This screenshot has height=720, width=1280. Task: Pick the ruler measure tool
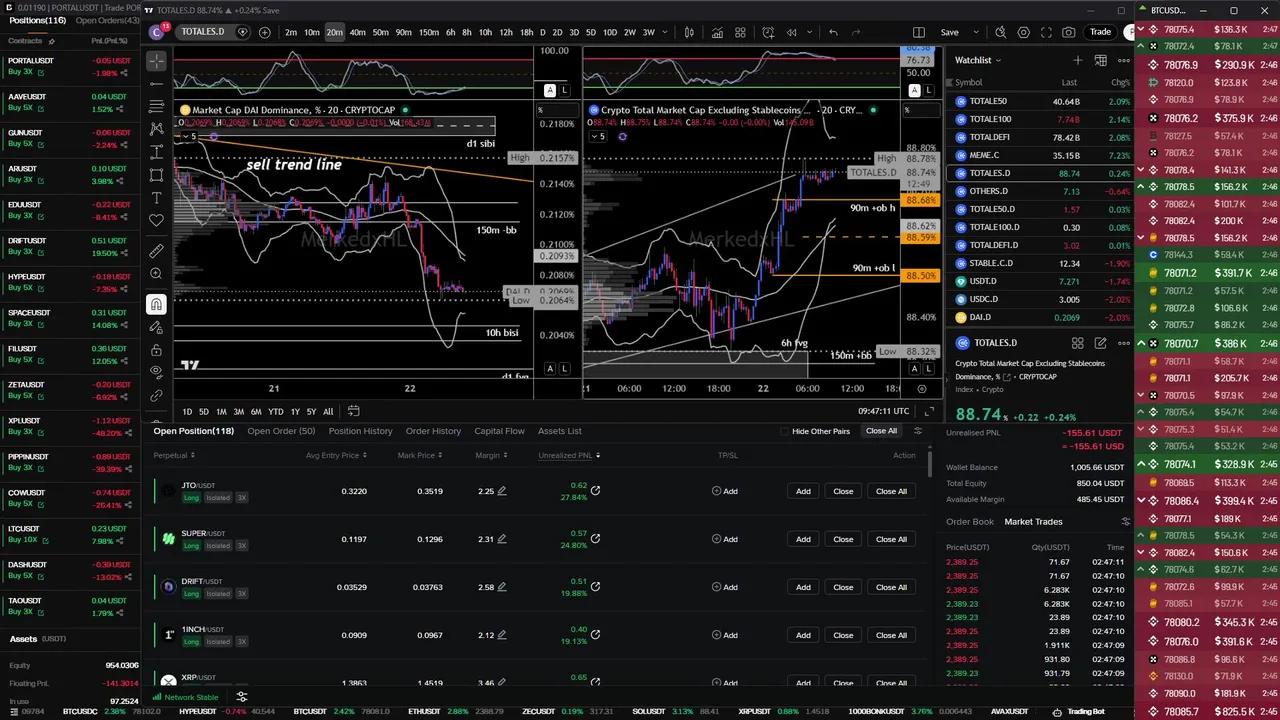(x=156, y=250)
